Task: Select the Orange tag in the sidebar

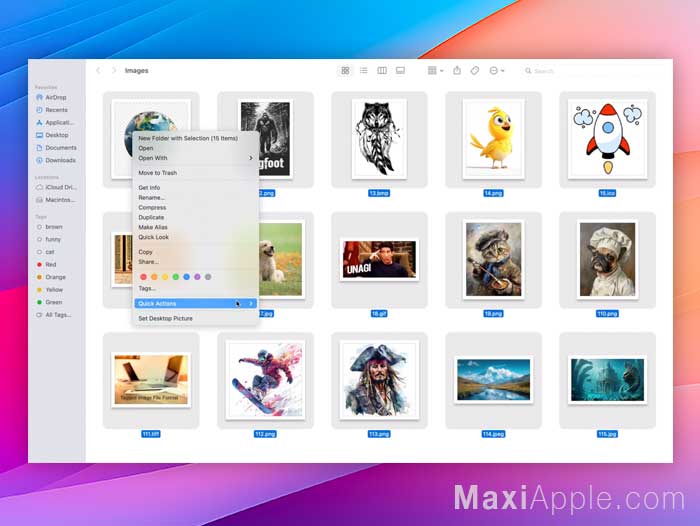Action: [51, 277]
